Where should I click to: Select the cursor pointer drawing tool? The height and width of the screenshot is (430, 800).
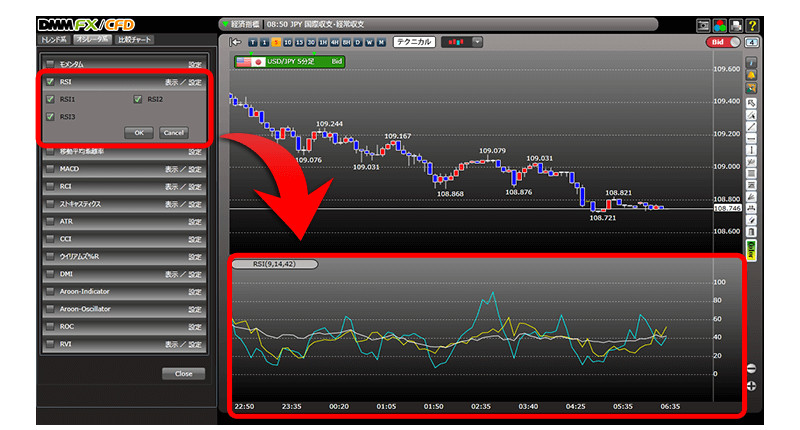tap(752, 103)
